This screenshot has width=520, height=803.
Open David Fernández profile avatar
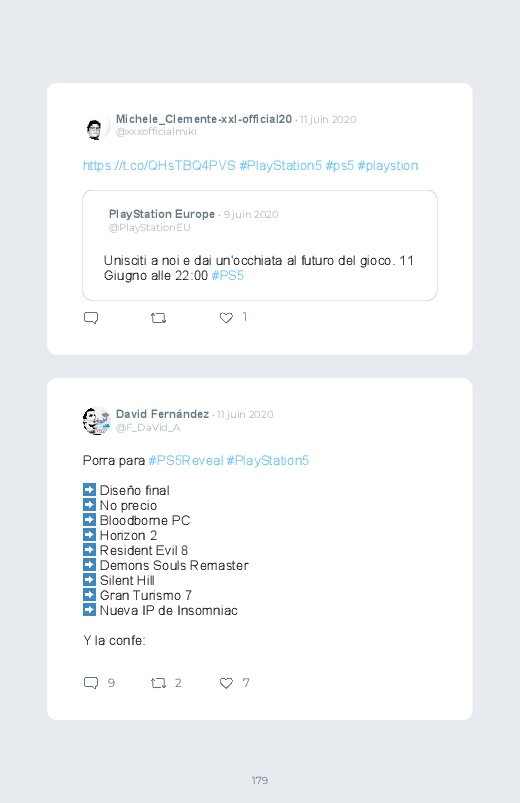[x=97, y=421]
